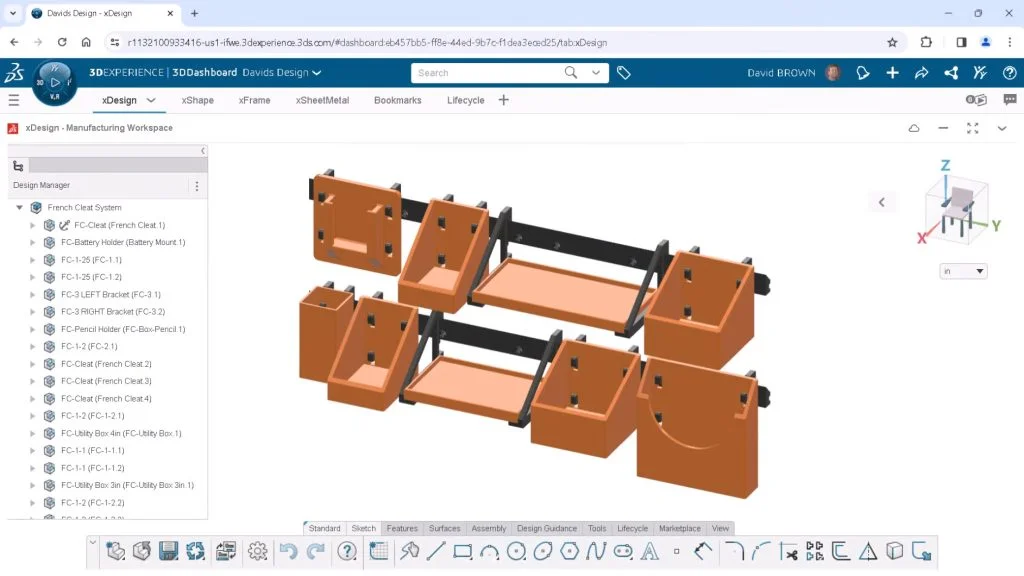Select the Line sketch tool
Screen dimensions: 1024x576
pyautogui.click(x=436, y=551)
